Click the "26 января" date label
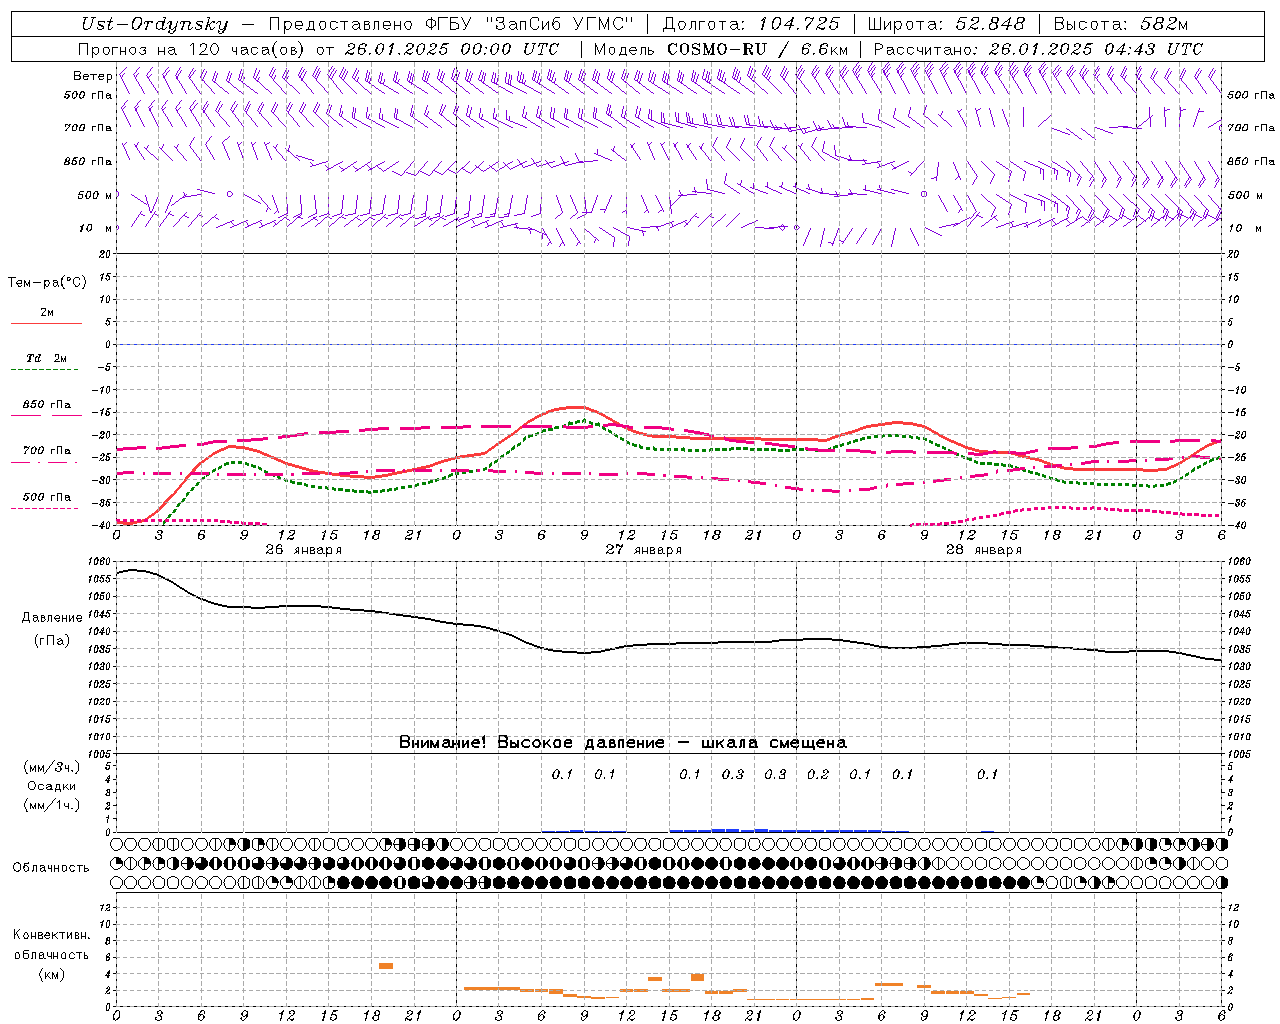 (304, 550)
